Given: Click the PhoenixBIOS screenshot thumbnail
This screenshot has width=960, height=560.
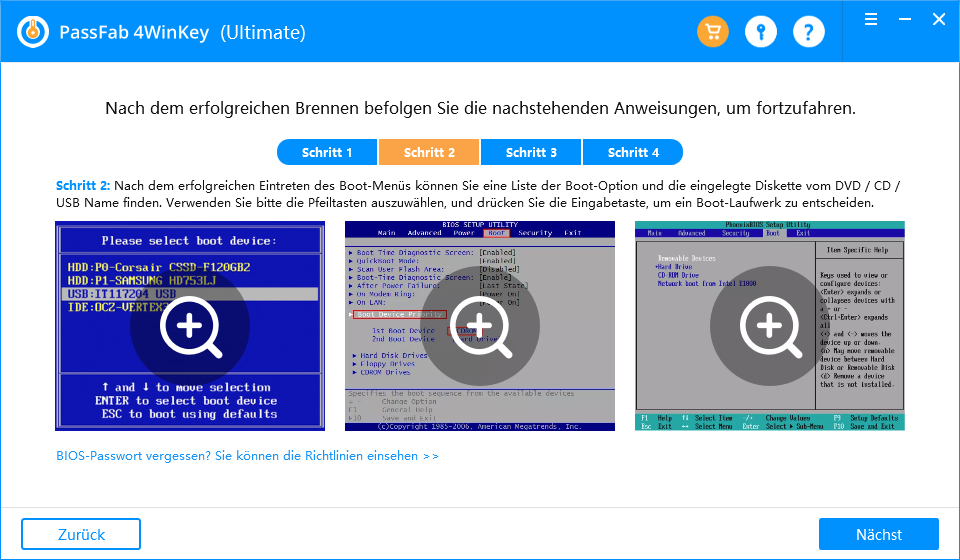Looking at the screenshot, I should (x=770, y=326).
